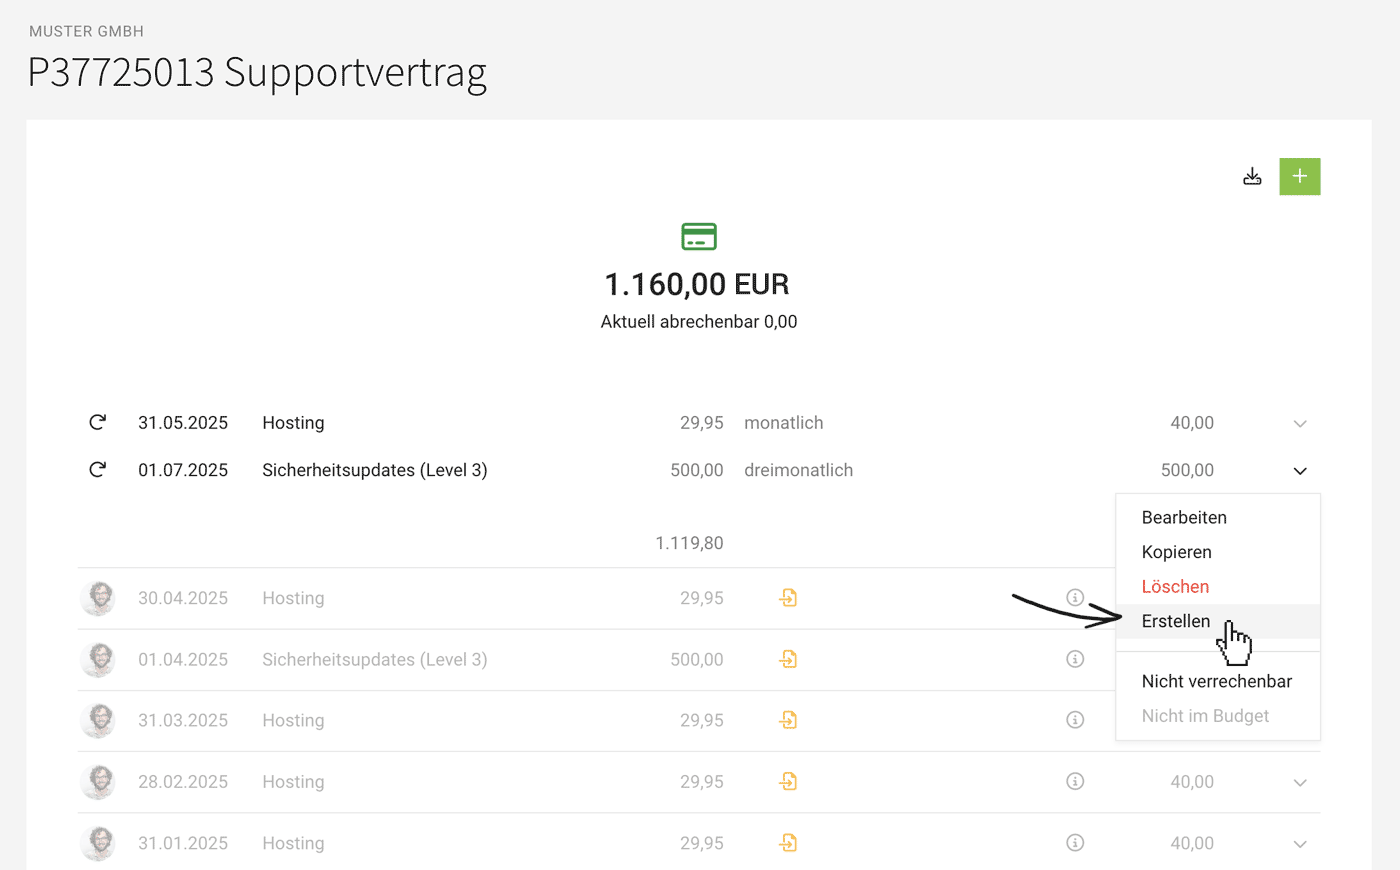Click recurring icon beside 01.07.2025 Sicherheitsupdates

click(x=97, y=469)
